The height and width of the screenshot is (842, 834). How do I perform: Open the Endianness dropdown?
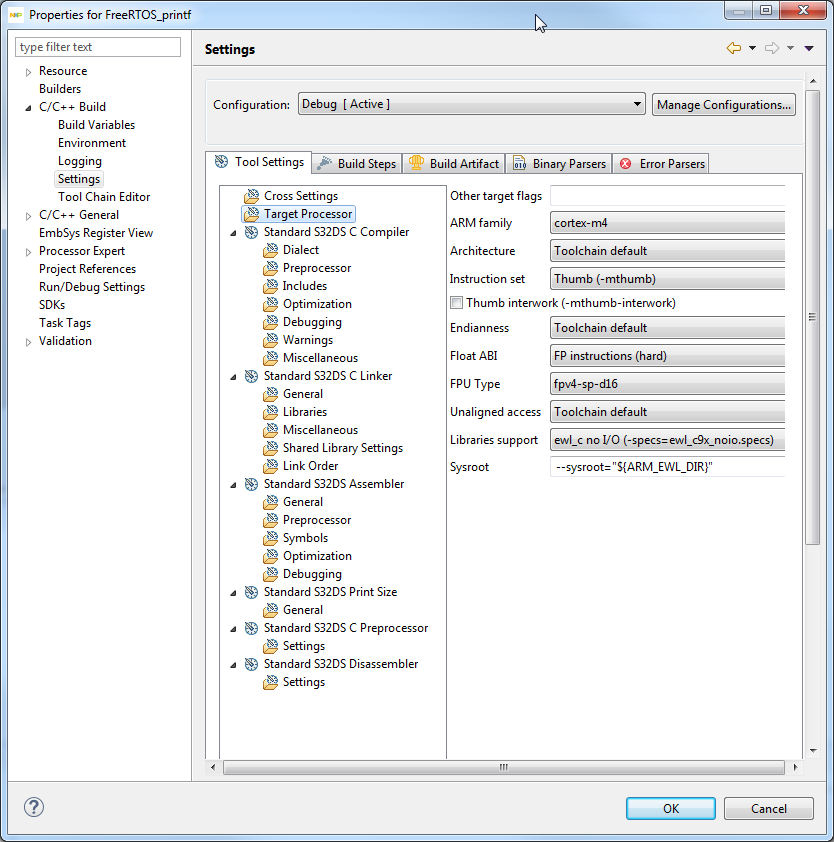668,328
